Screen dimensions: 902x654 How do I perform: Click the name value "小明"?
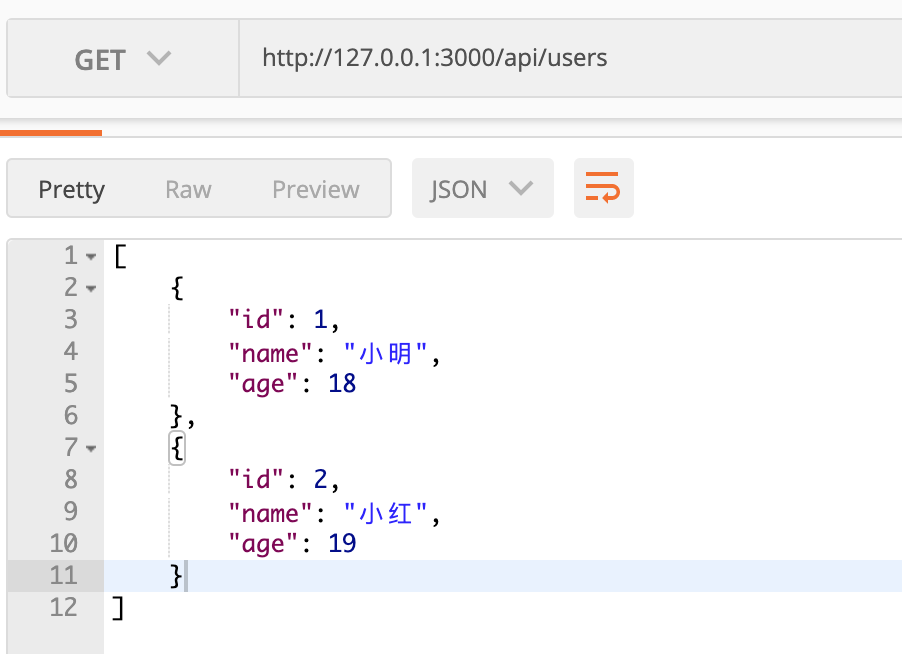(385, 353)
